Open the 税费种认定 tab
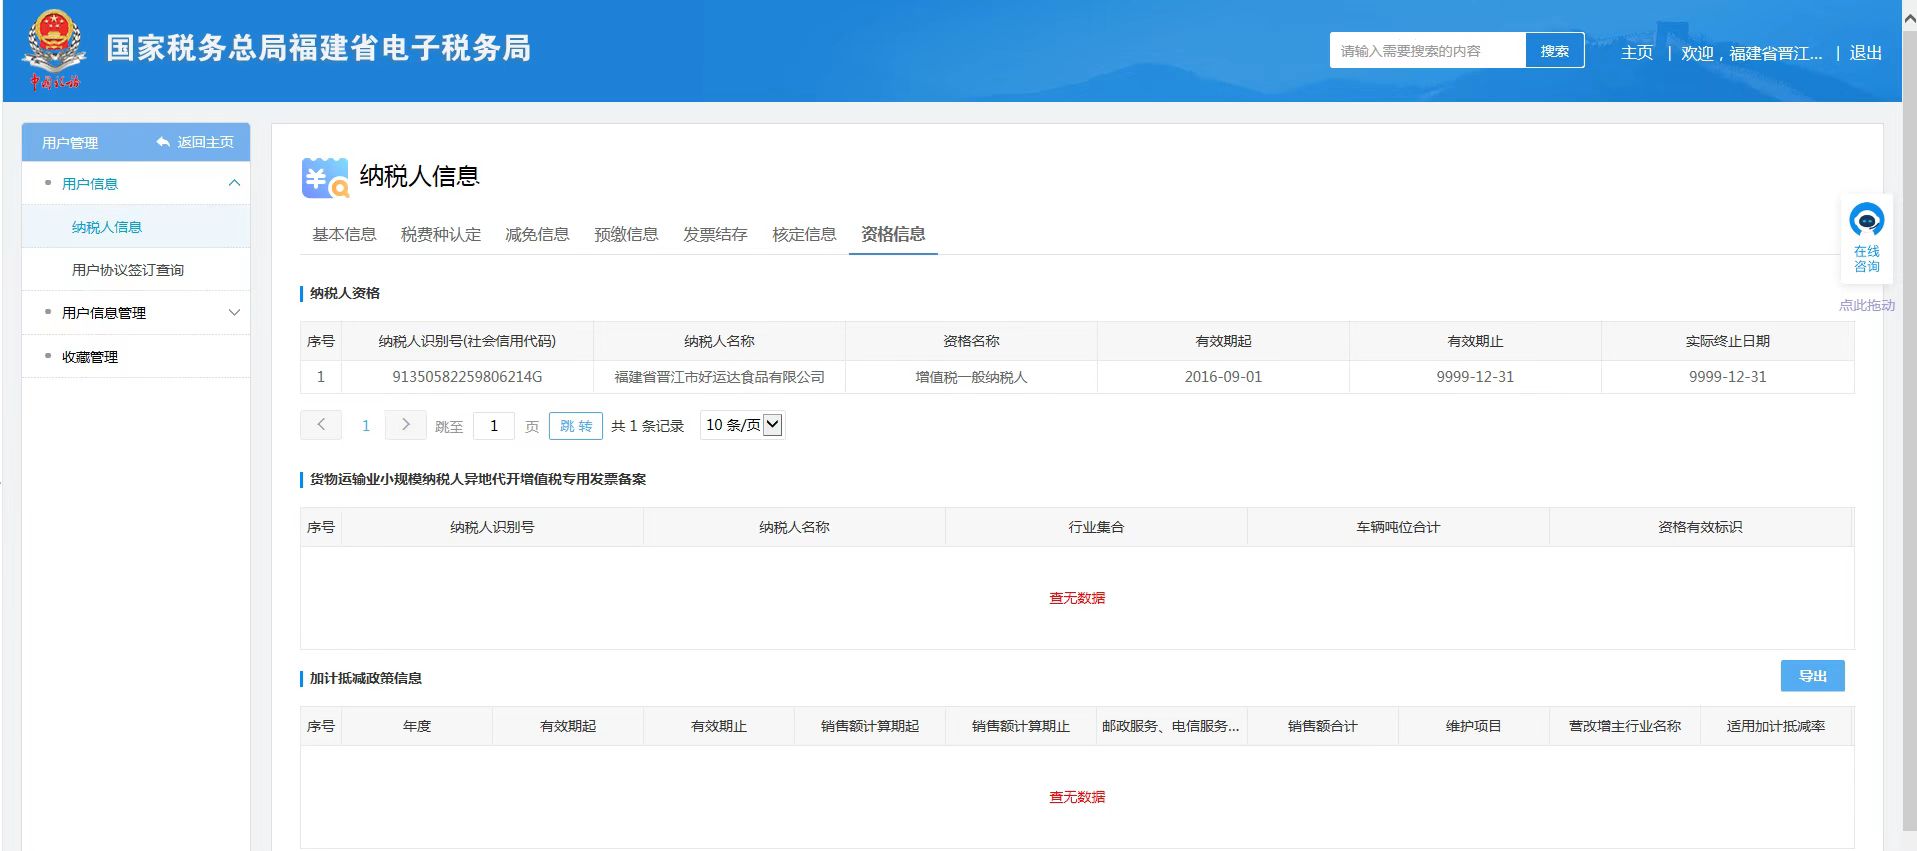 [440, 234]
